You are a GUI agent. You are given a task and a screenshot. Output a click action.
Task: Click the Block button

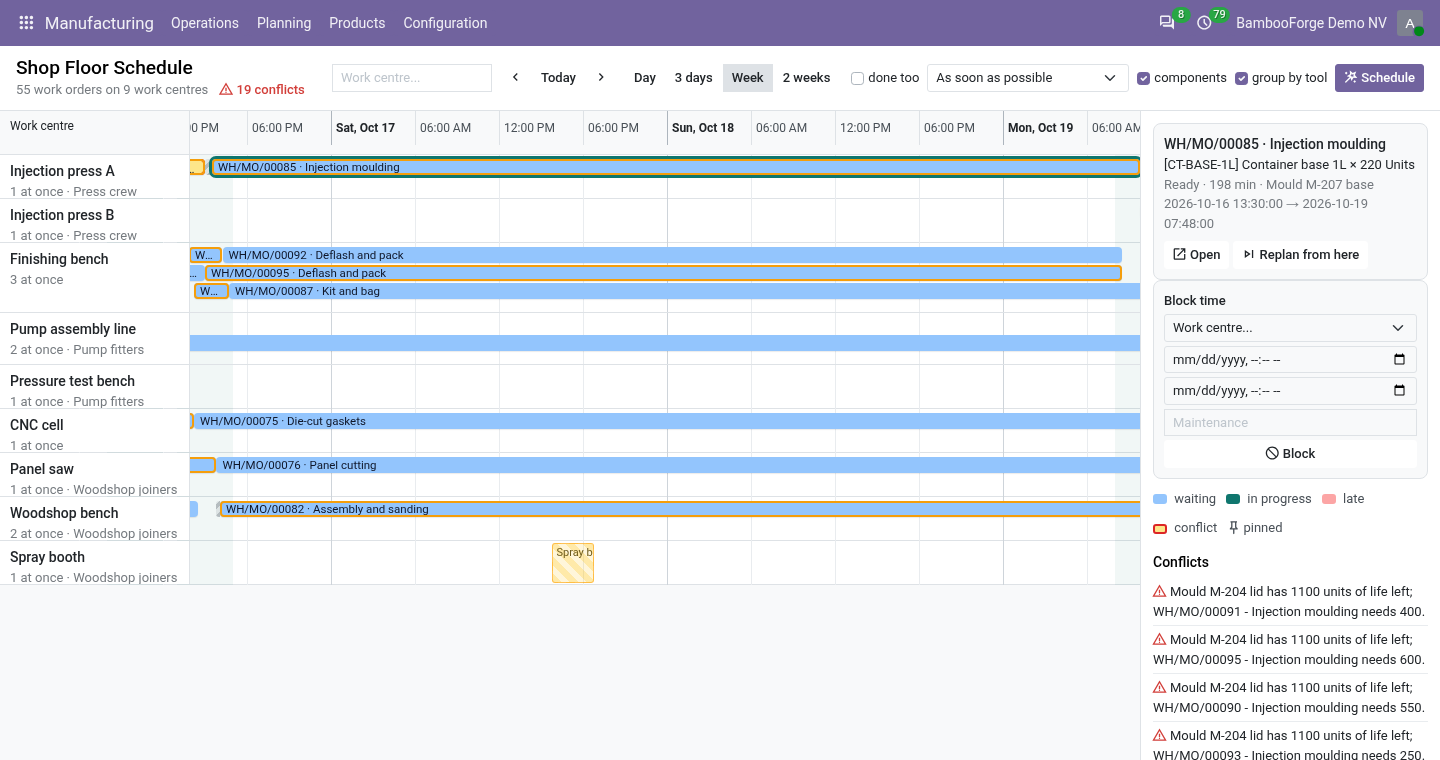(x=1290, y=454)
